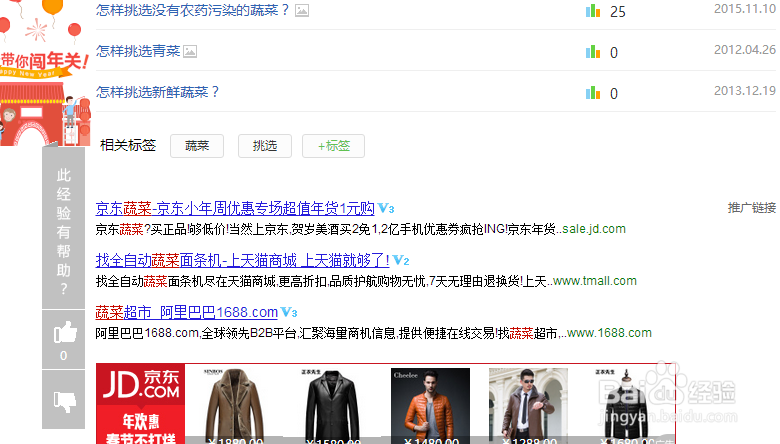This screenshot has width=780, height=444.
Task: Open brown fur-collar jacket product thumbnail
Action: point(234,406)
